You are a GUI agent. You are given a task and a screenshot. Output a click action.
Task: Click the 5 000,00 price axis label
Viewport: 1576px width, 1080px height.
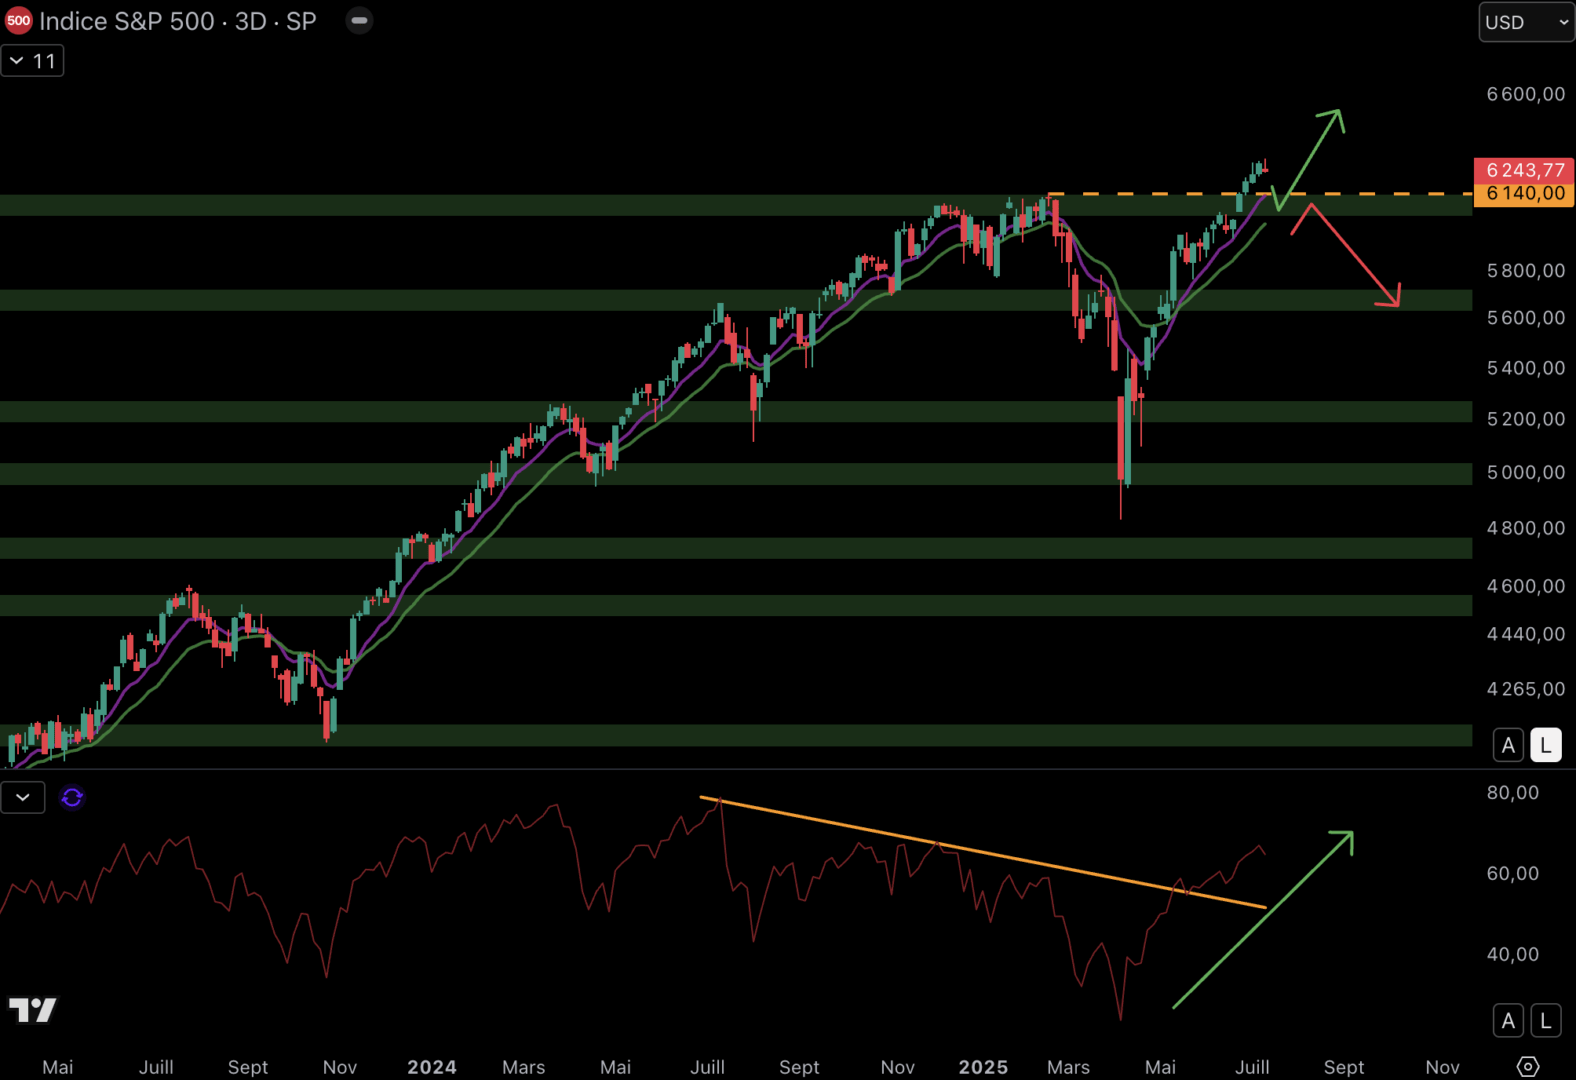tap(1526, 472)
